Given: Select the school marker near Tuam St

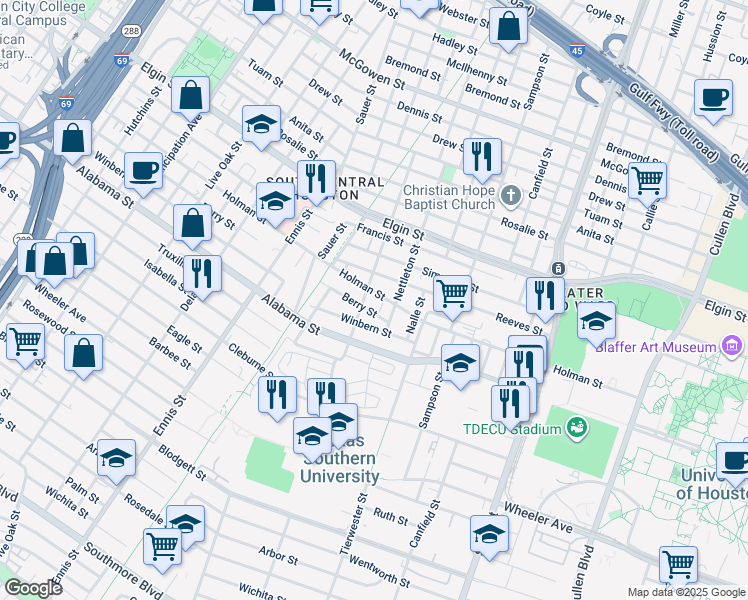Looking at the screenshot, I should tap(261, 125).
